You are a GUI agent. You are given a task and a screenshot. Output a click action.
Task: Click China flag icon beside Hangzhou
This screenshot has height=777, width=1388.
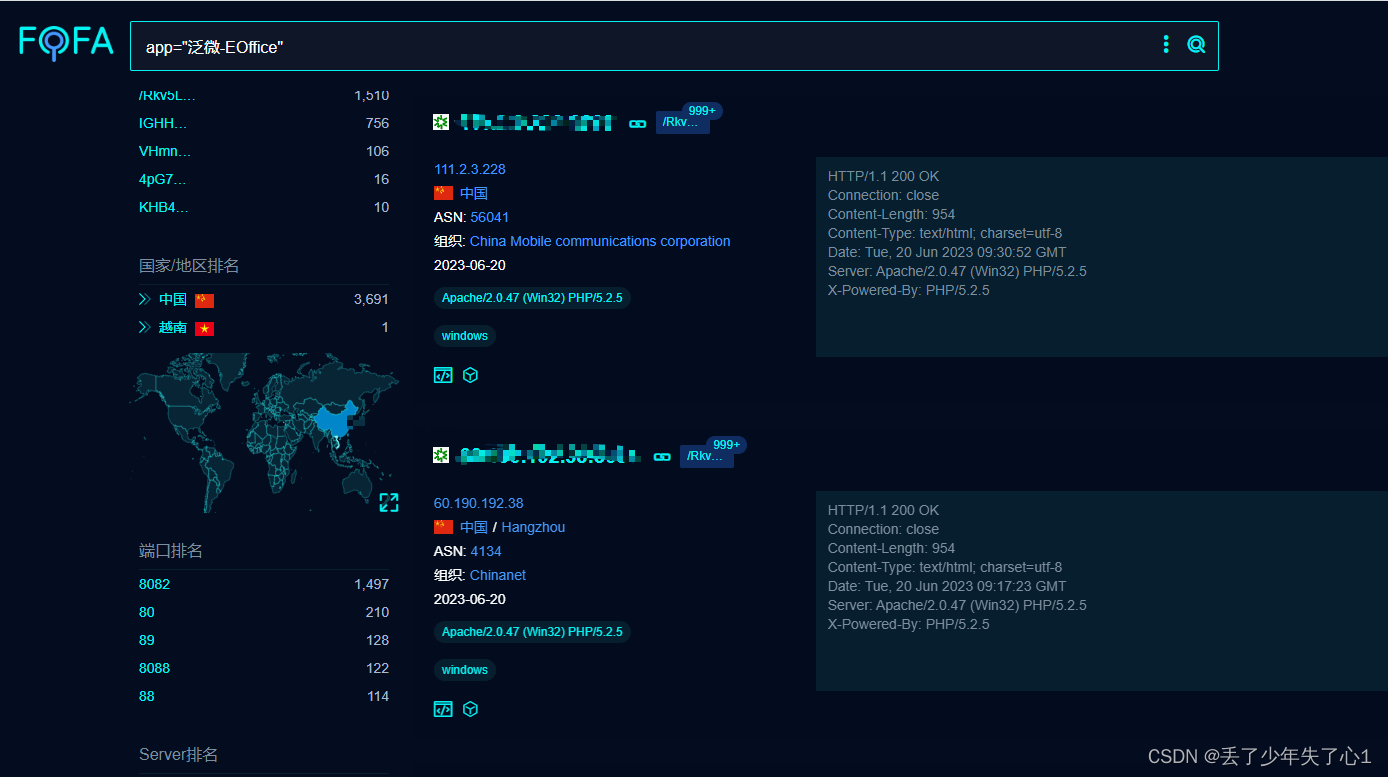tap(443, 527)
